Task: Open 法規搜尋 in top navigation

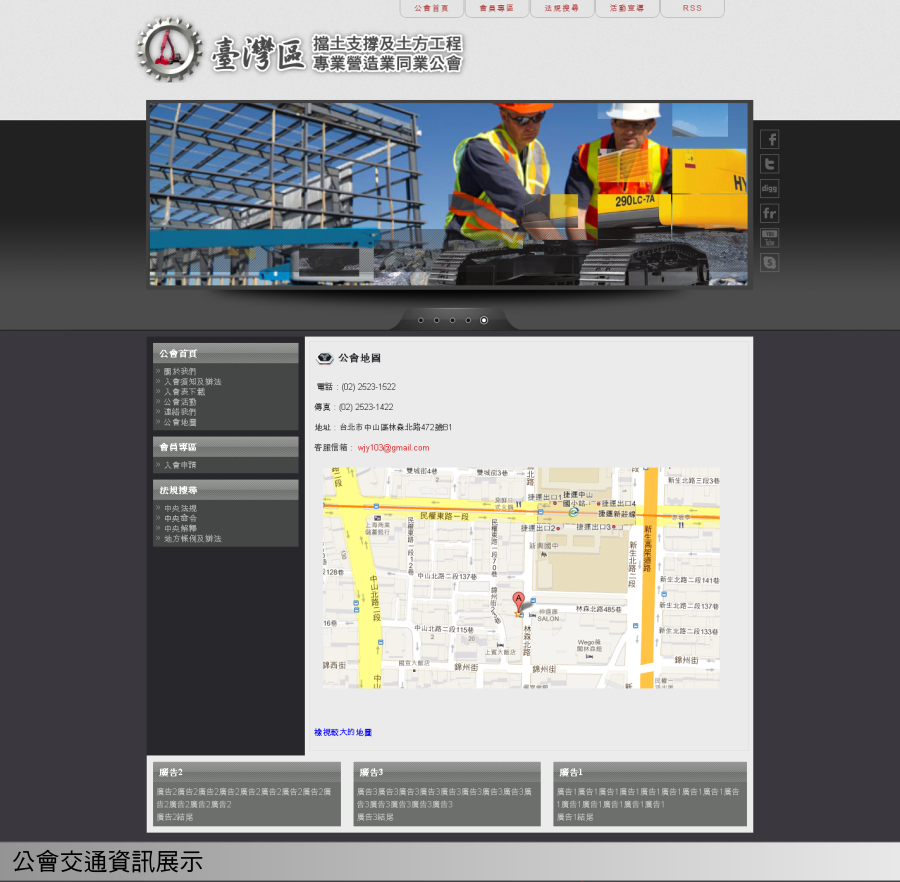Action: [561, 8]
